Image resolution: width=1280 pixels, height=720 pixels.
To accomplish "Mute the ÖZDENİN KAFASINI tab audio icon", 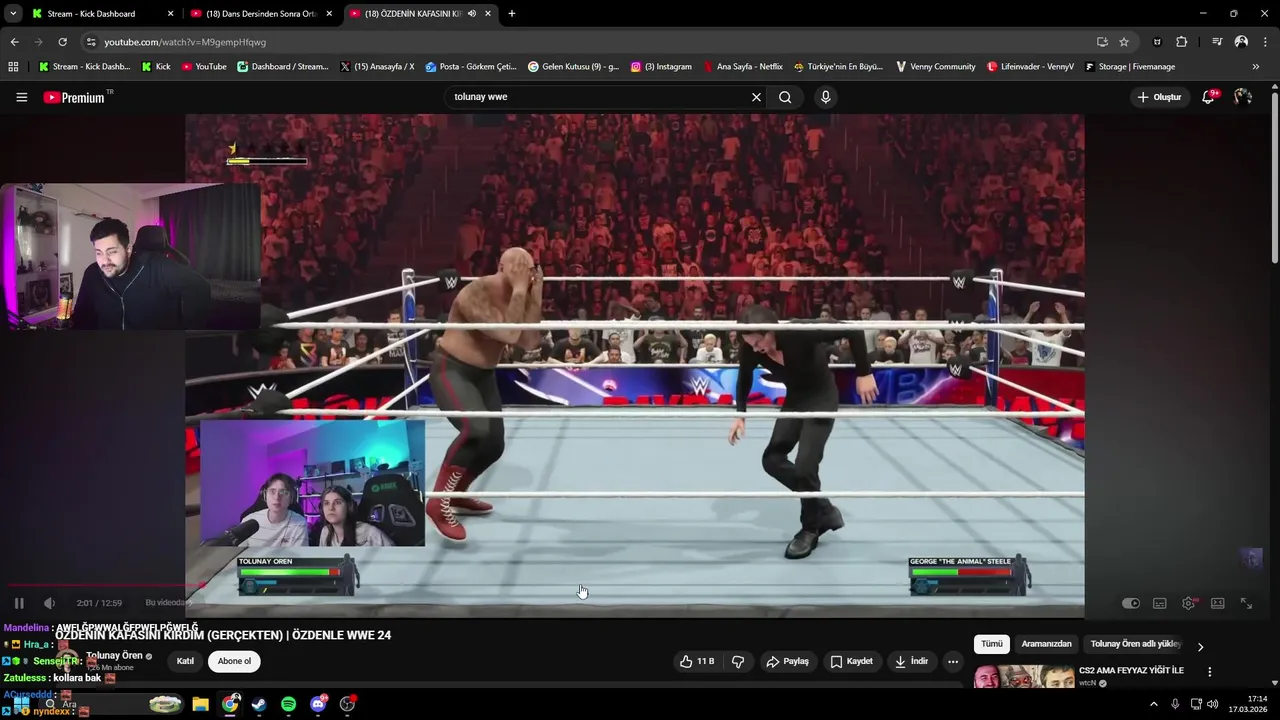I will pos(471,14).
